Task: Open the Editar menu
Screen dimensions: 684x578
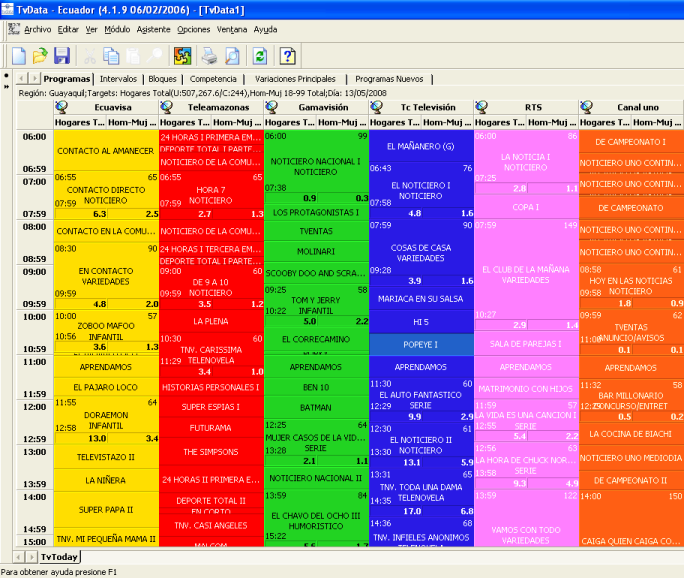Action: (68, 29)
